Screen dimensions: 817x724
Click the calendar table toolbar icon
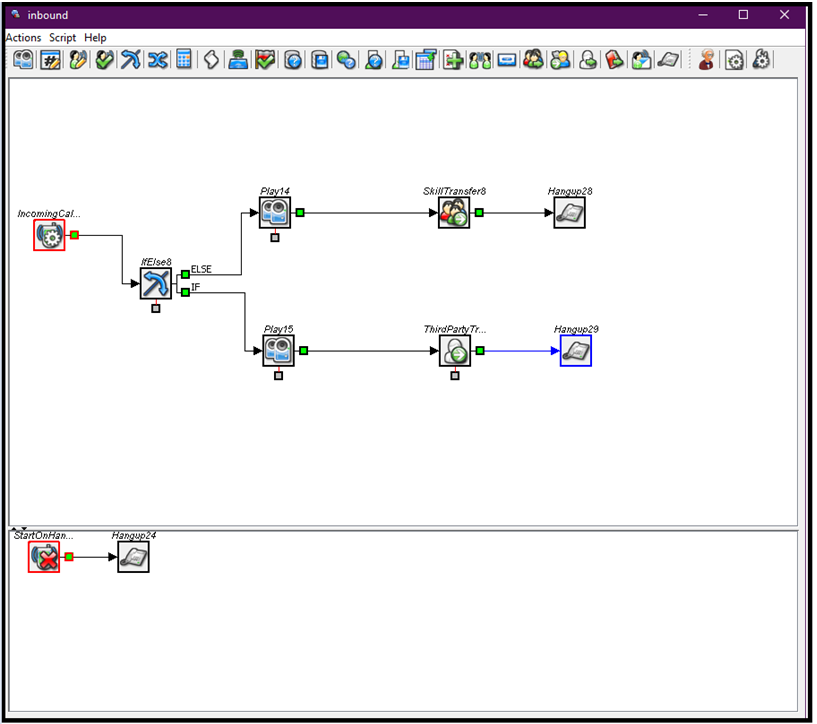pyautogui.click(x=426, y=60)
